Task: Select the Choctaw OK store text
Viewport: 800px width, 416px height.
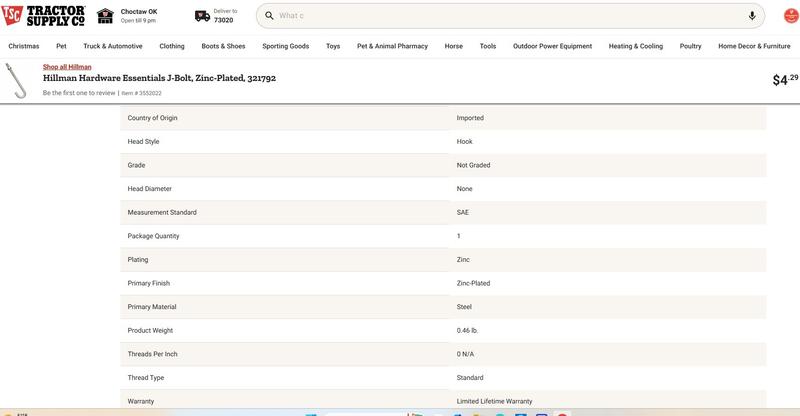Action: tap(139, 11)
